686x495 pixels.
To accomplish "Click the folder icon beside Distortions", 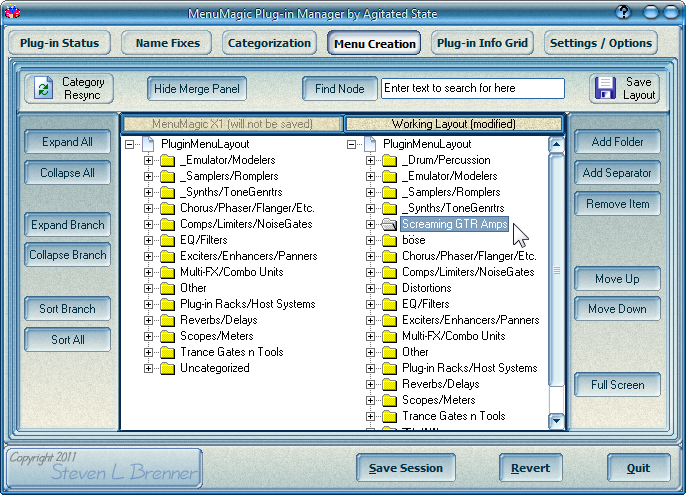I will pos(389,288).
